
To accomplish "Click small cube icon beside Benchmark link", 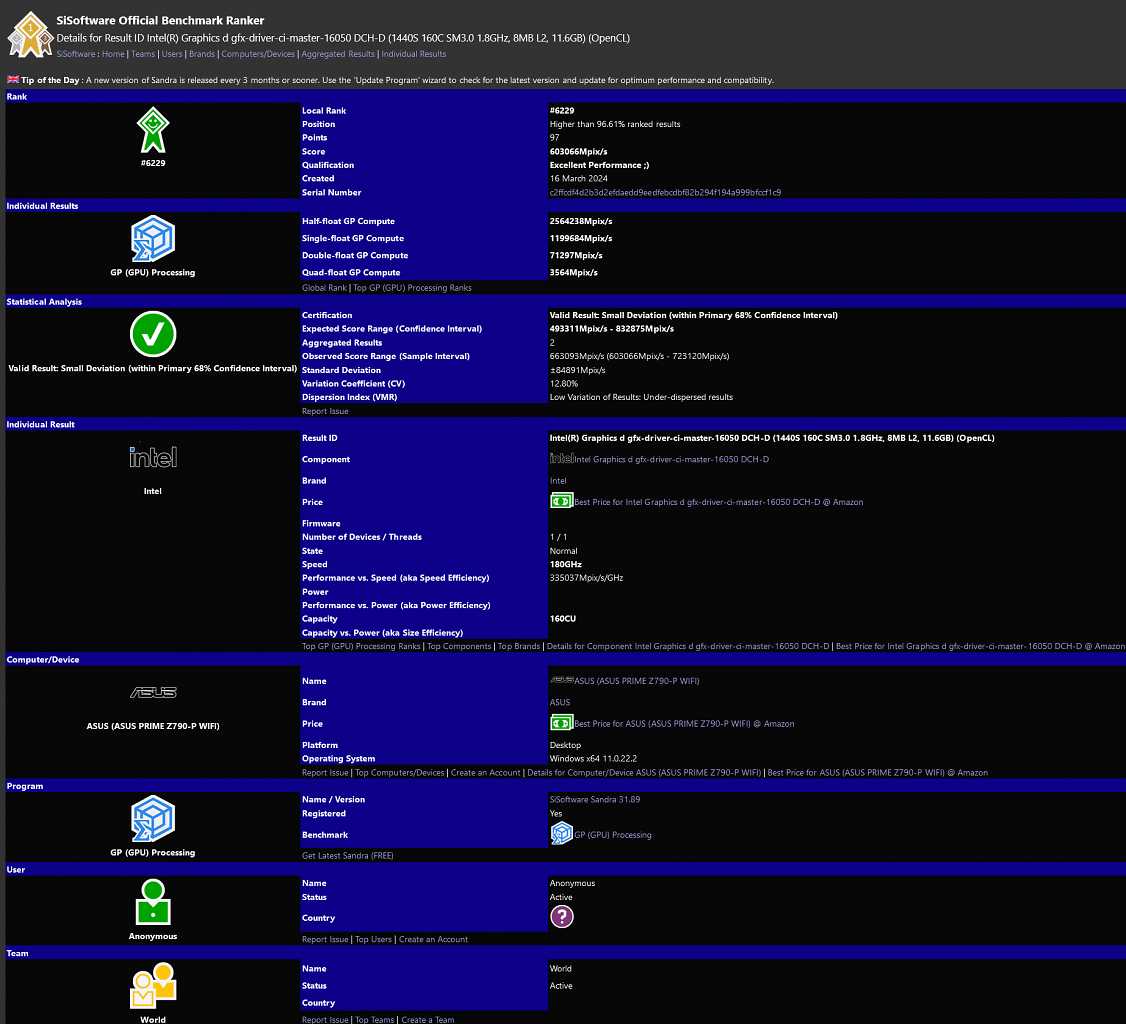I will pos(562,833).
